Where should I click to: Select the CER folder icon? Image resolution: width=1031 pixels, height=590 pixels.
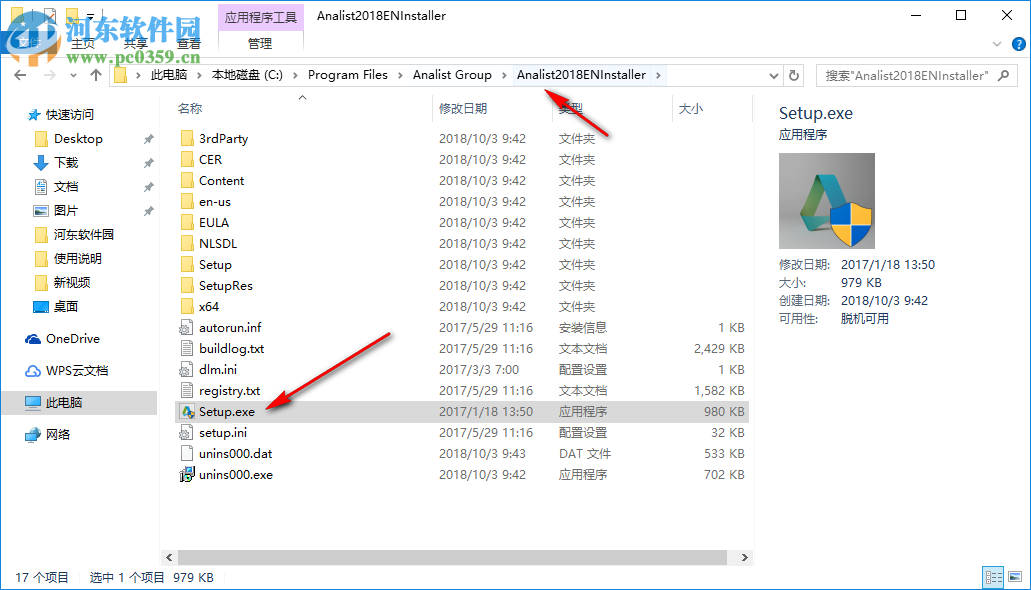coord(187,160)
